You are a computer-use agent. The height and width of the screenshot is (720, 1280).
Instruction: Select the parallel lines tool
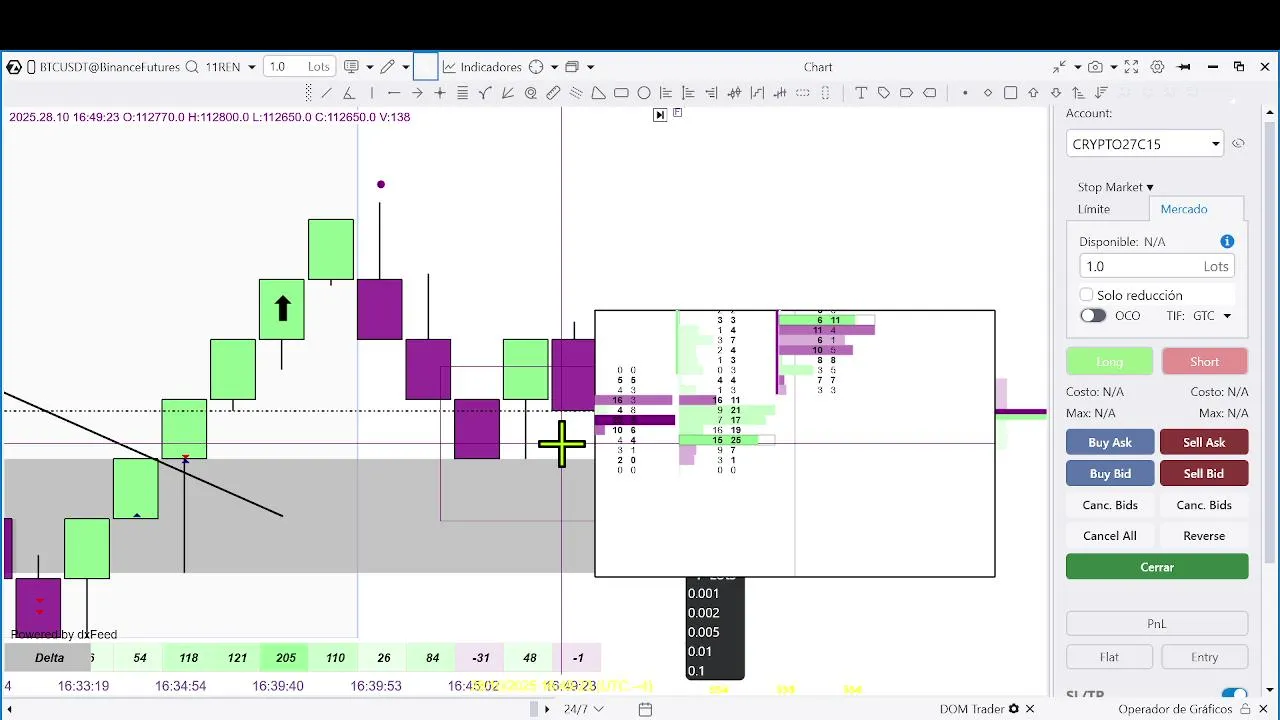[462, 93]
